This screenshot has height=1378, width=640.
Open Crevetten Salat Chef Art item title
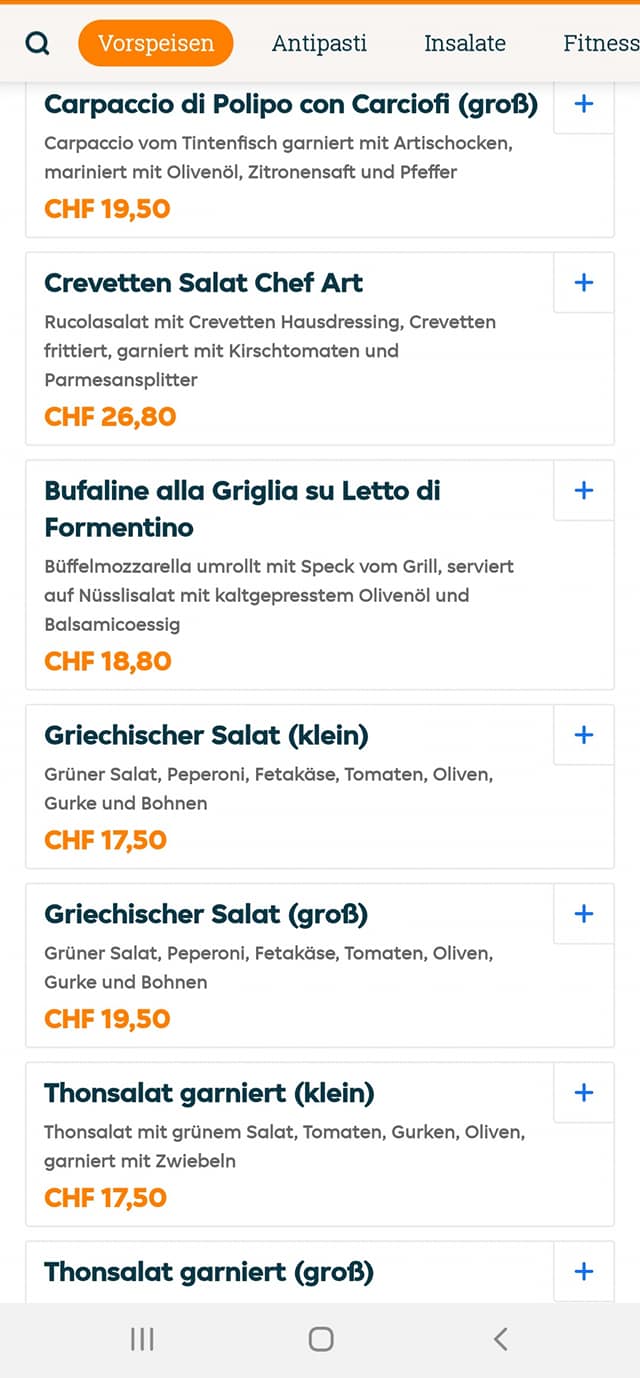pyautogui.click(x=203, y=283)
